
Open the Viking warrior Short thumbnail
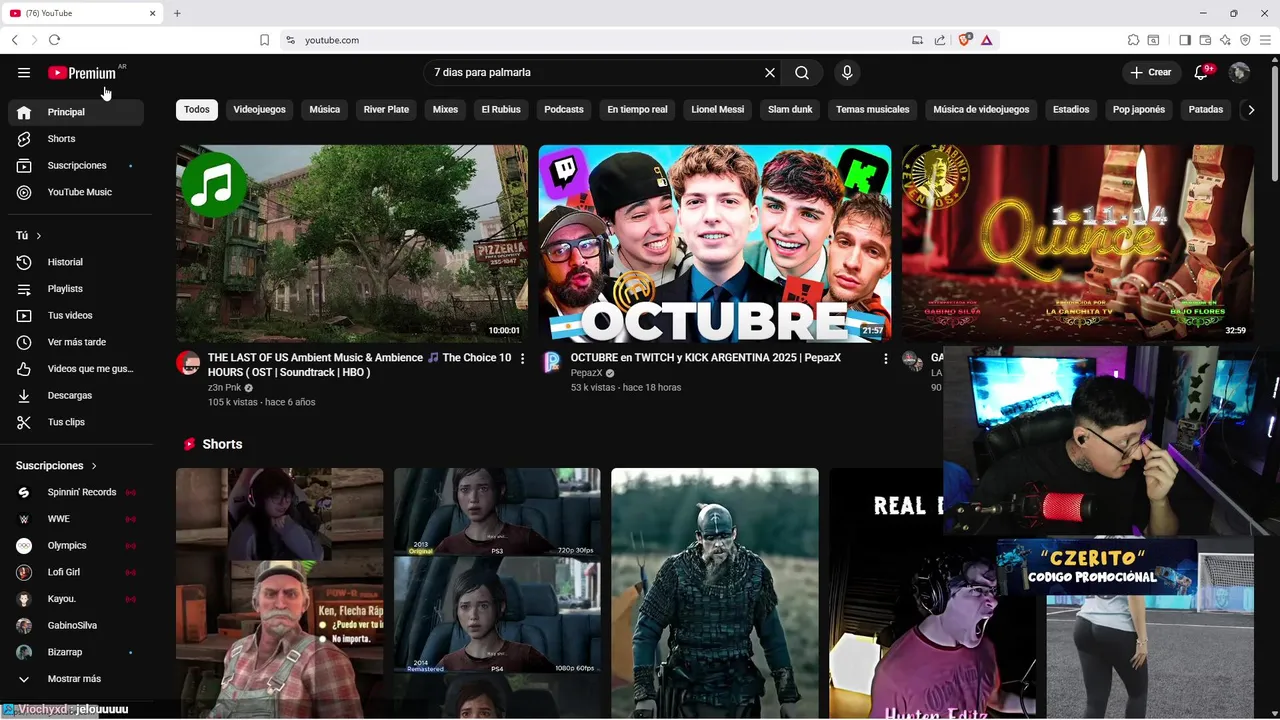point(715,593)
